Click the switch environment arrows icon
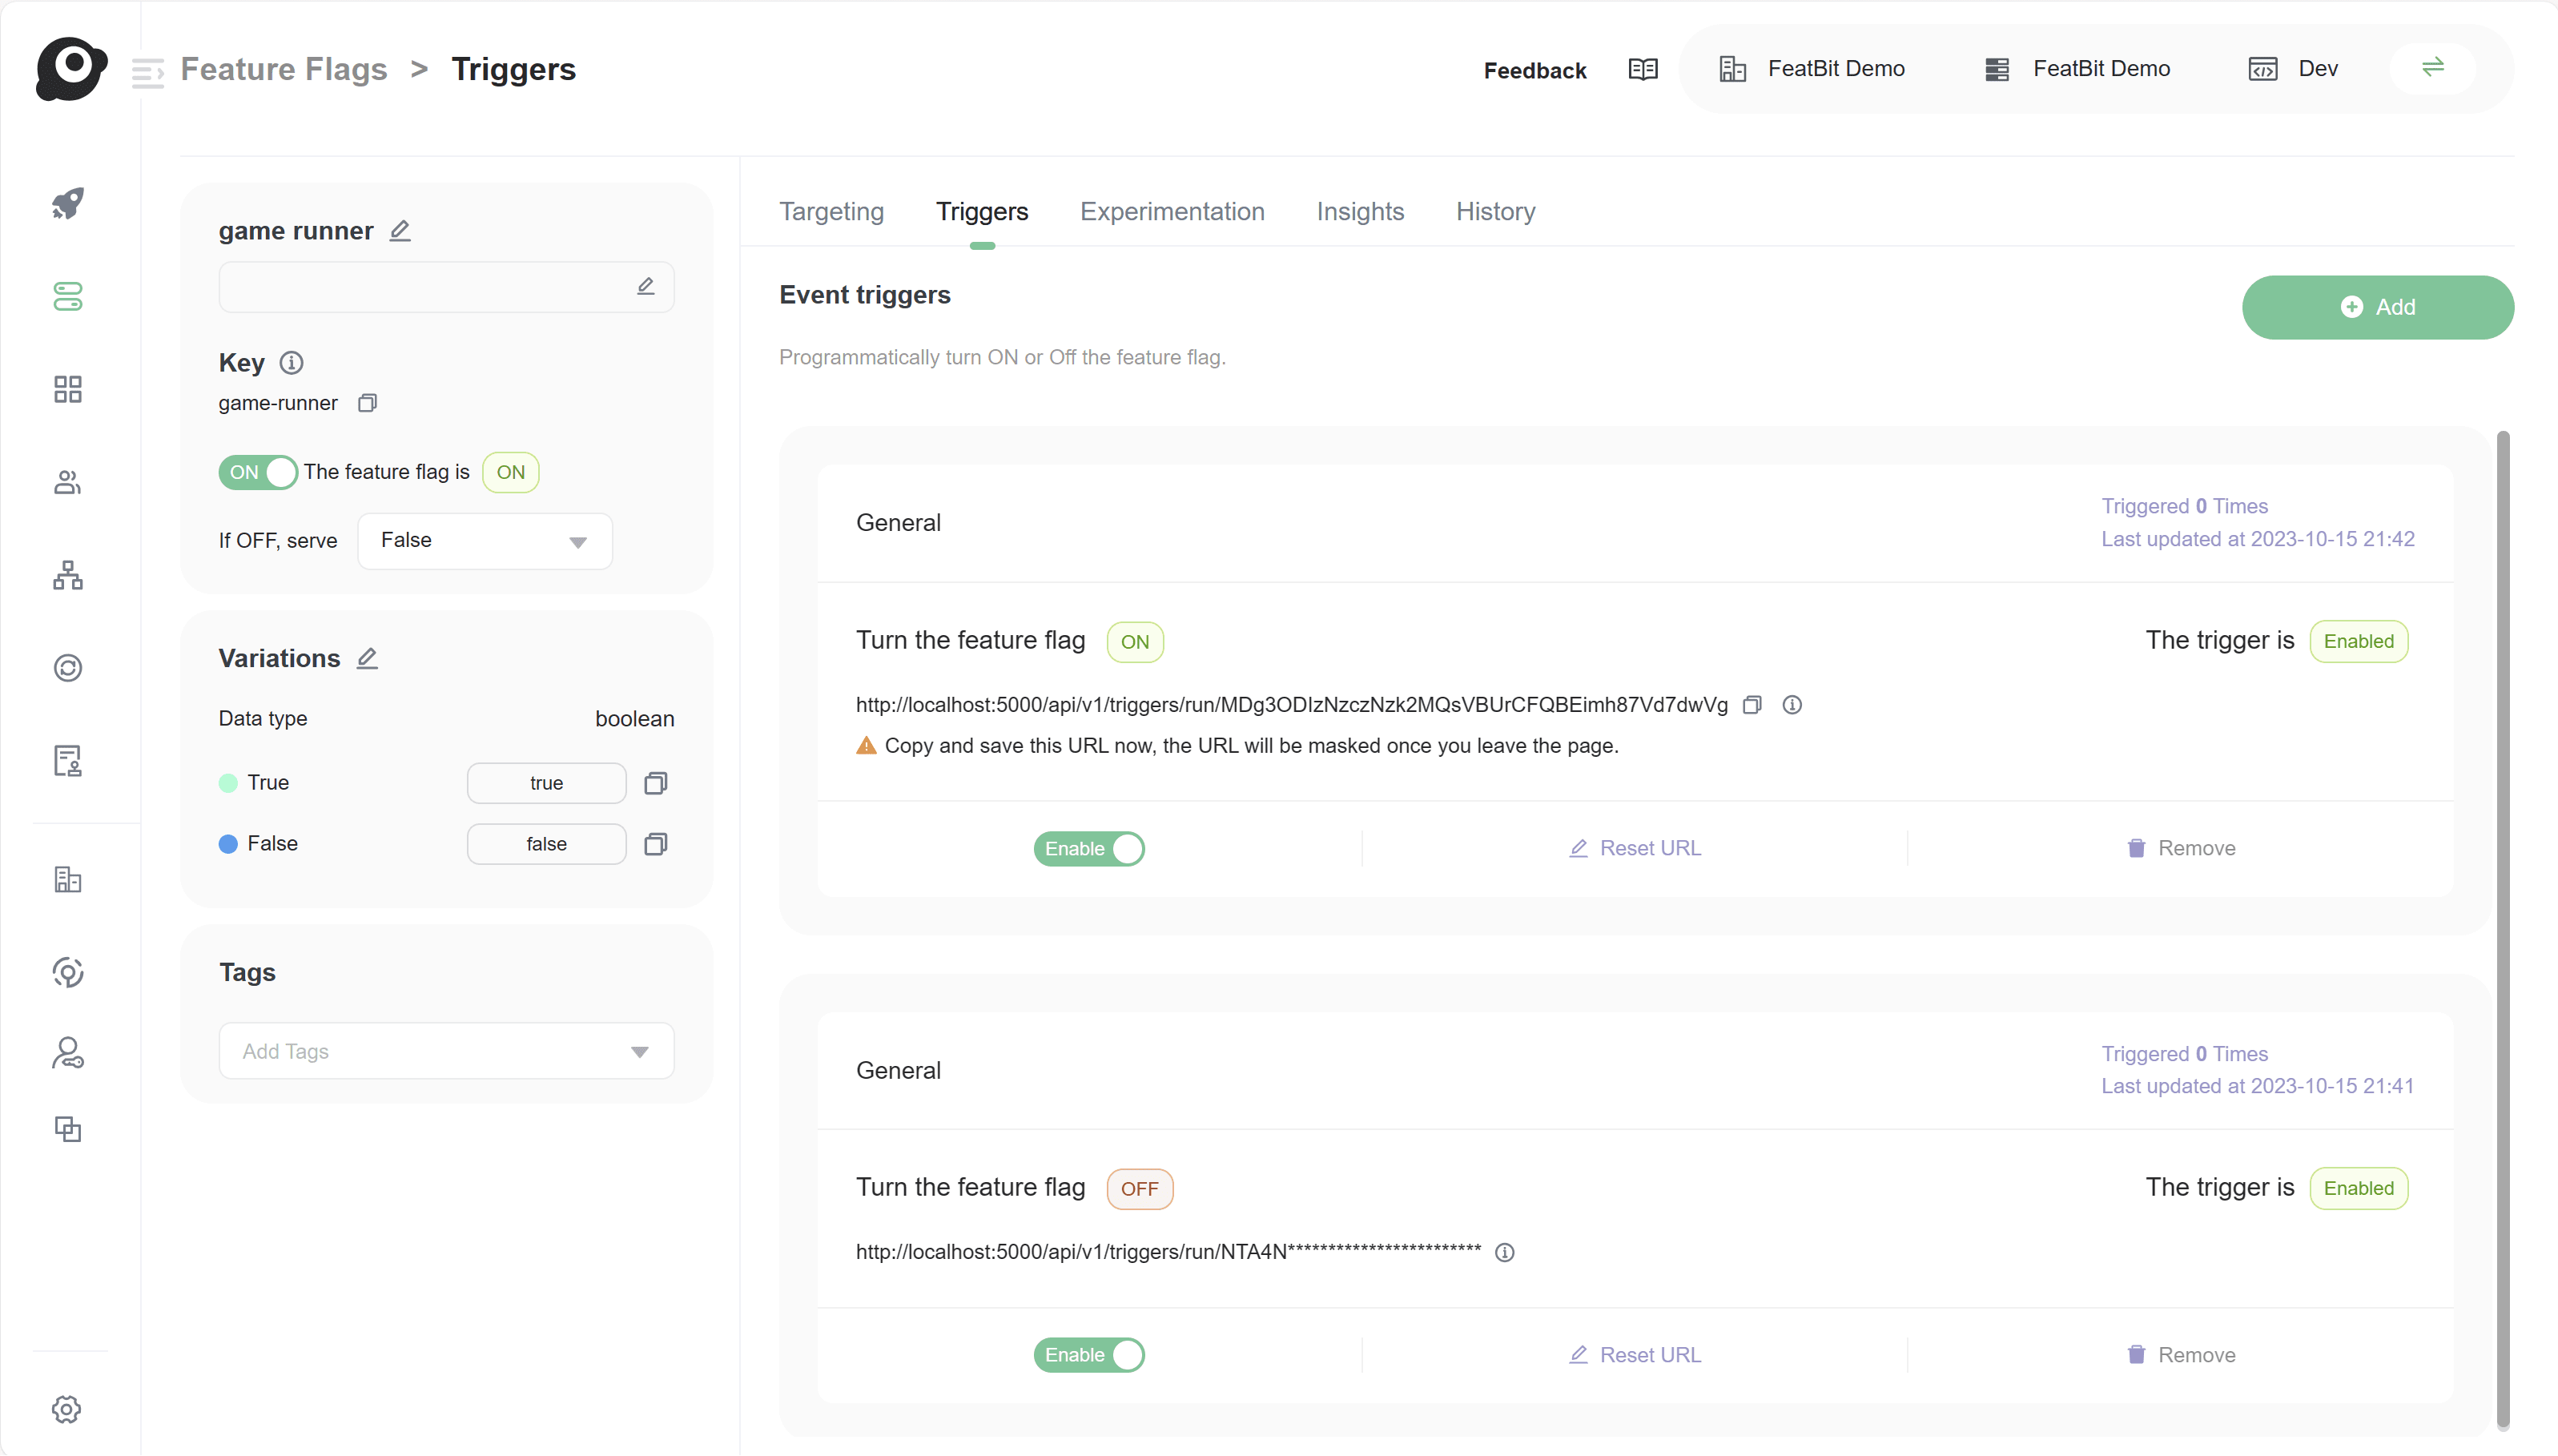Screen dimensions: 2558x1456 pyautogui.click(x=2432, y=67)
